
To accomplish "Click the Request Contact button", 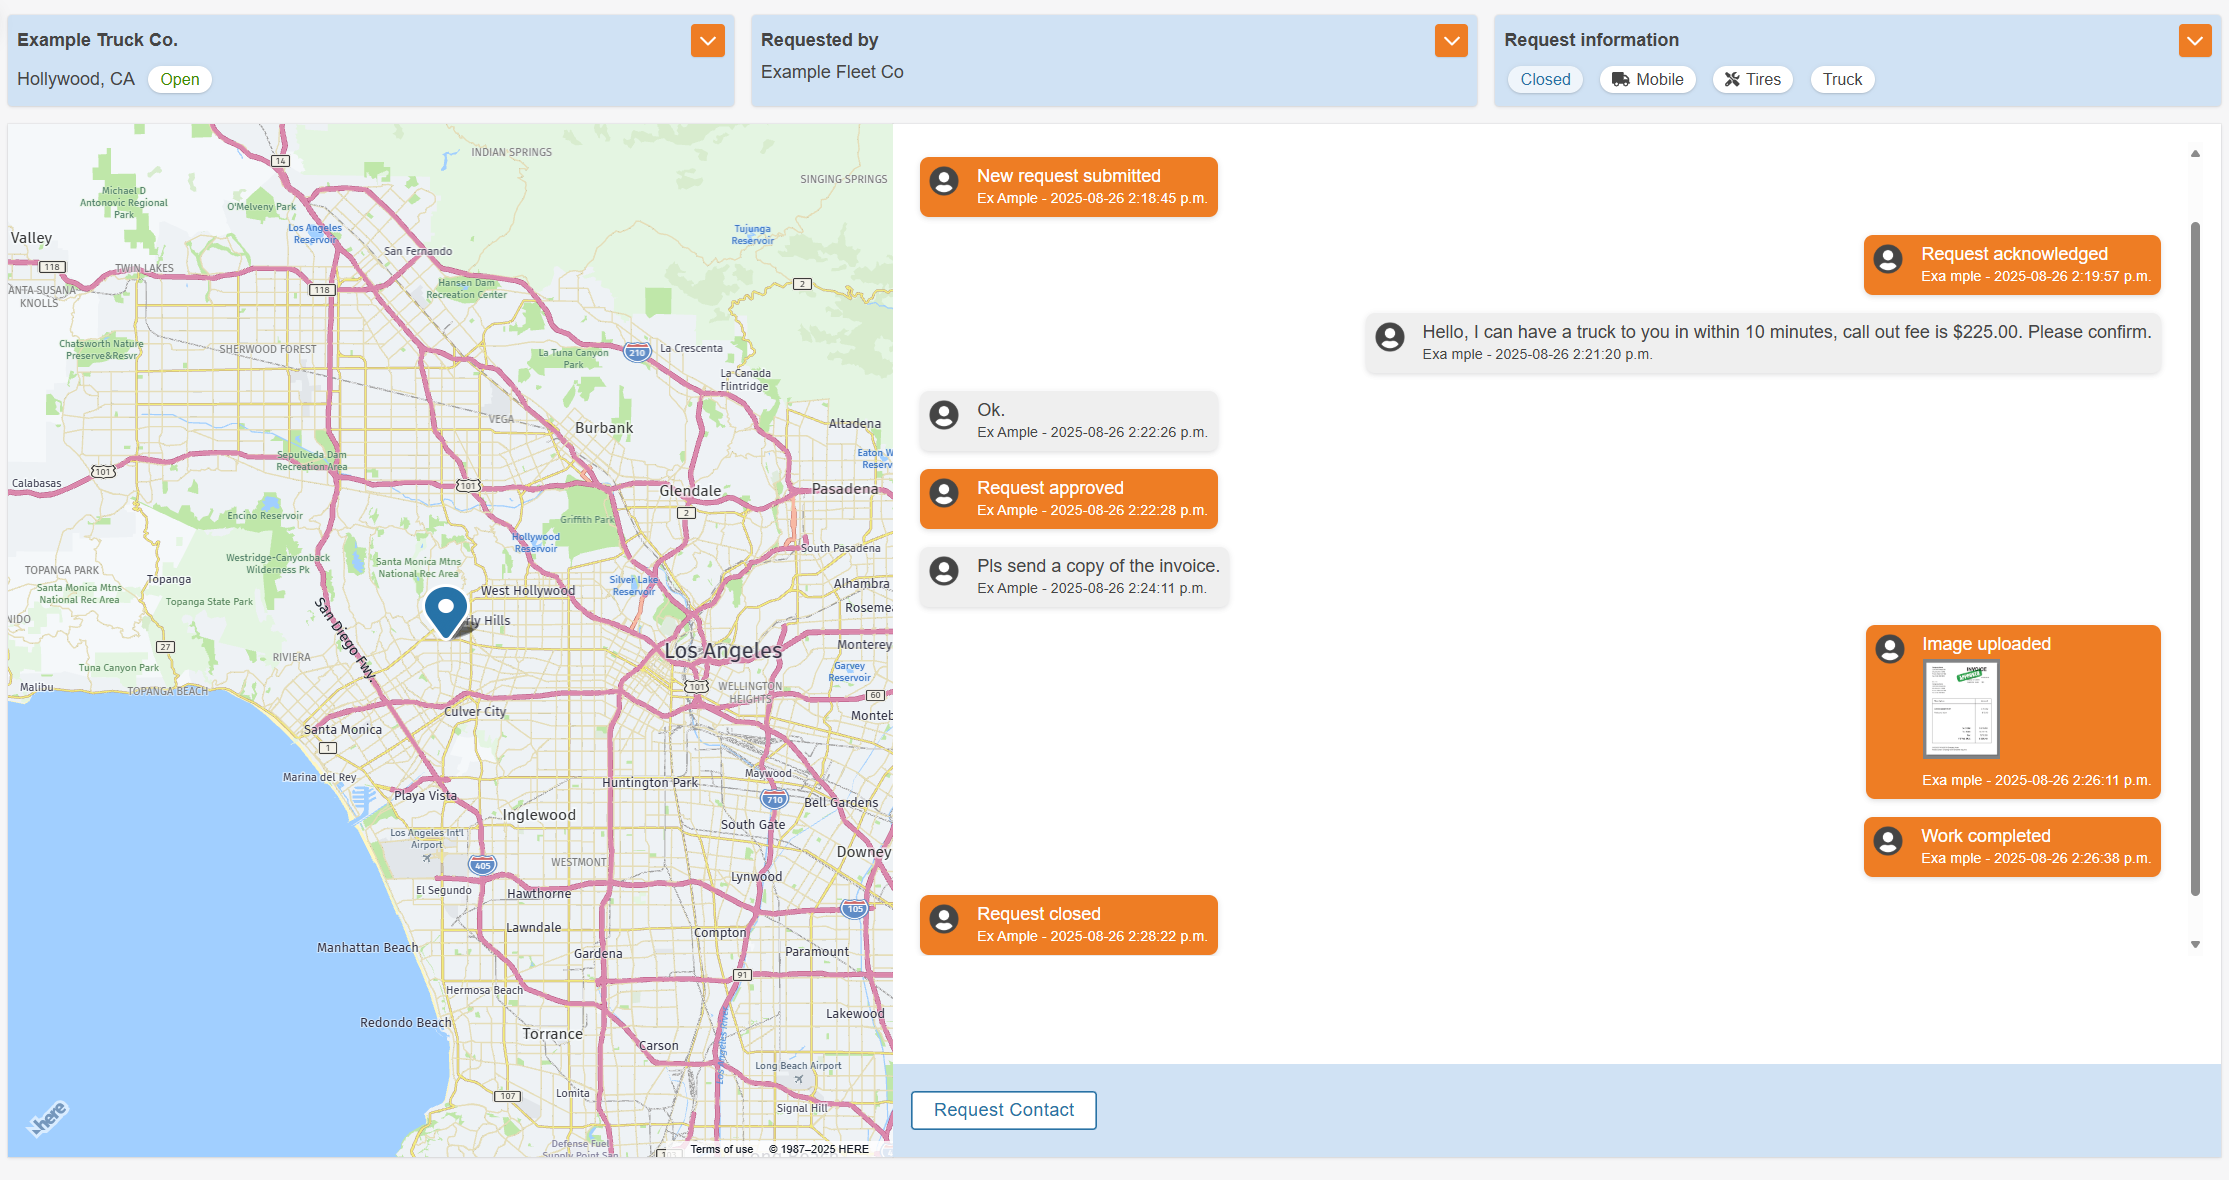I will pyautogui.click(x=1003, y=1110).
